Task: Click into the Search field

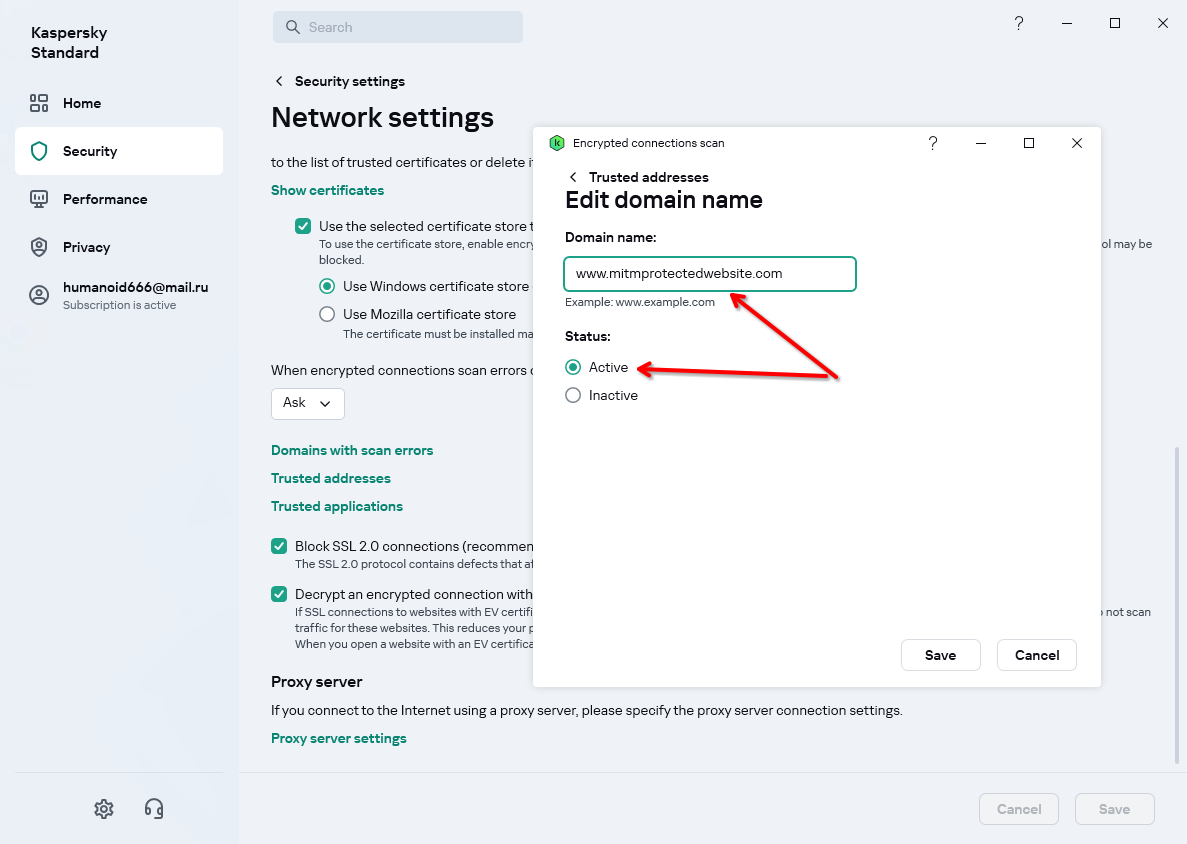Action: click(397, 27)
